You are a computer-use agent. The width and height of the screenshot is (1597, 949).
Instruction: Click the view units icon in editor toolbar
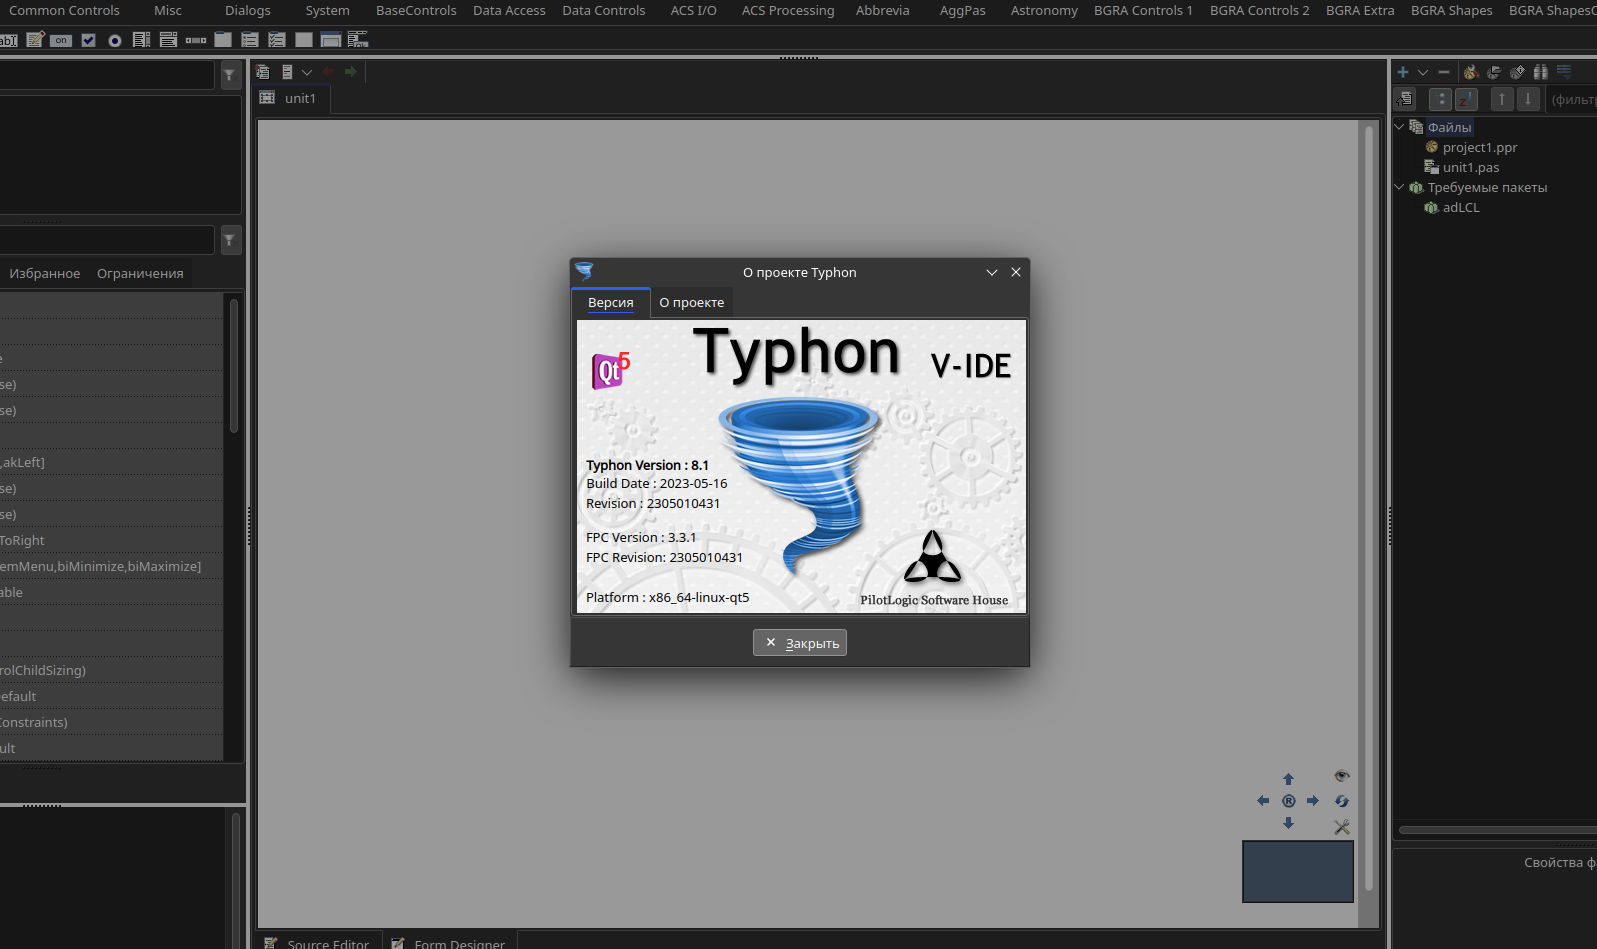click(x=263, y=72)
